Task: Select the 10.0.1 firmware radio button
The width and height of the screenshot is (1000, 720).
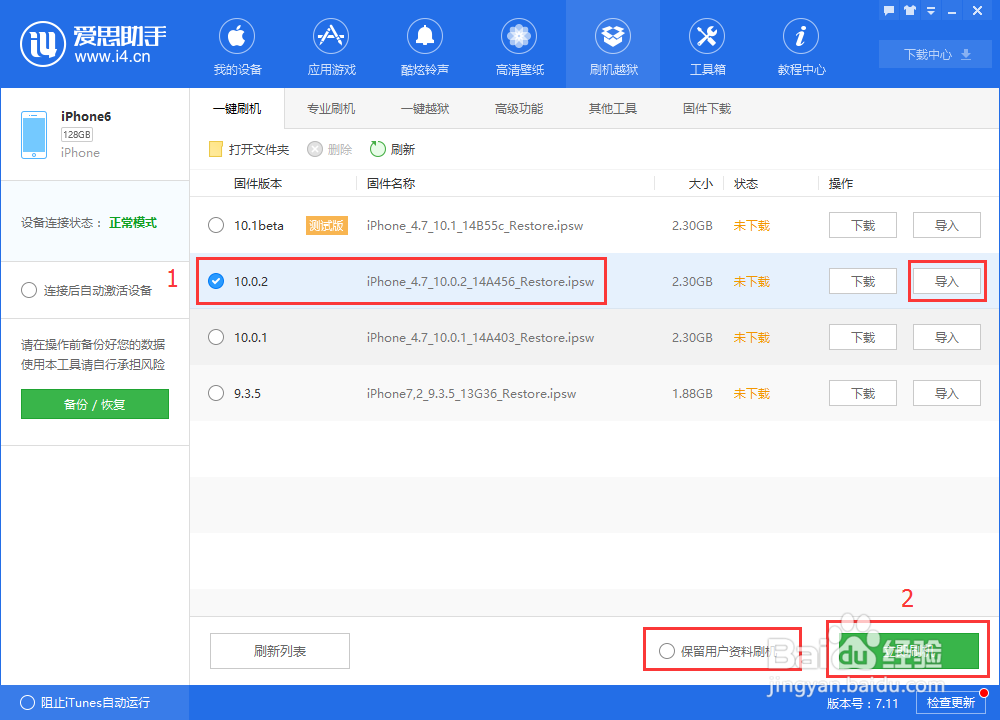Action: pyautogui.click(x=216, y=337)
